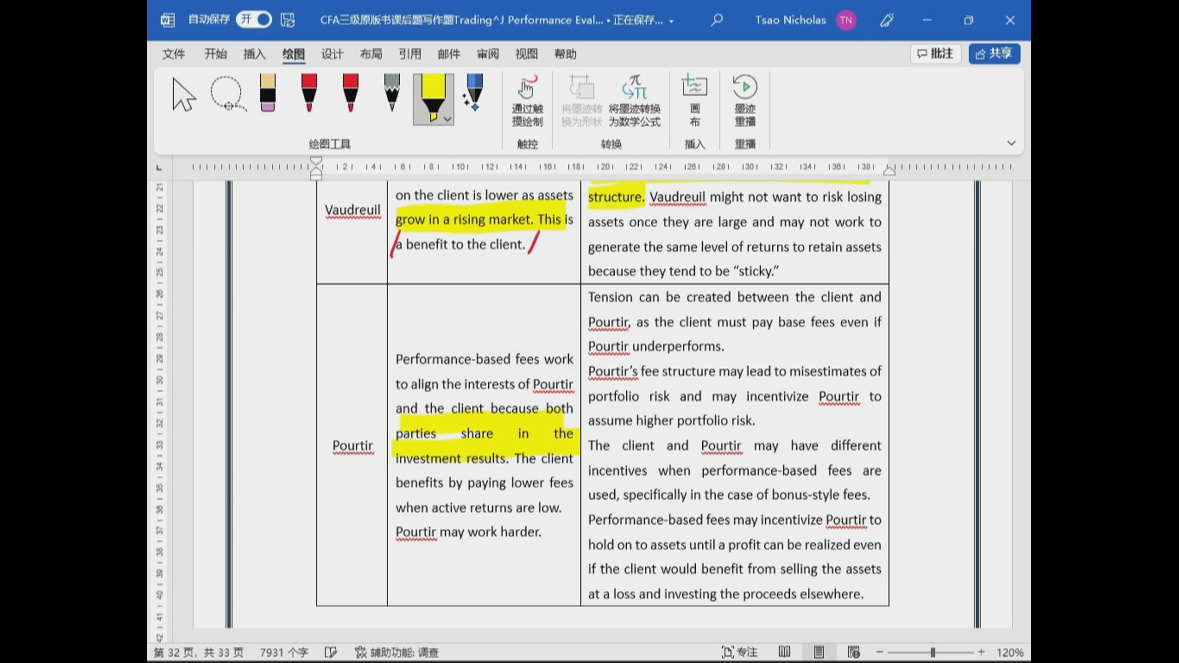Screen dimensions: 1179x663
Task: Collapse the ribbon with the chevron
Action: click(1011, 143)
